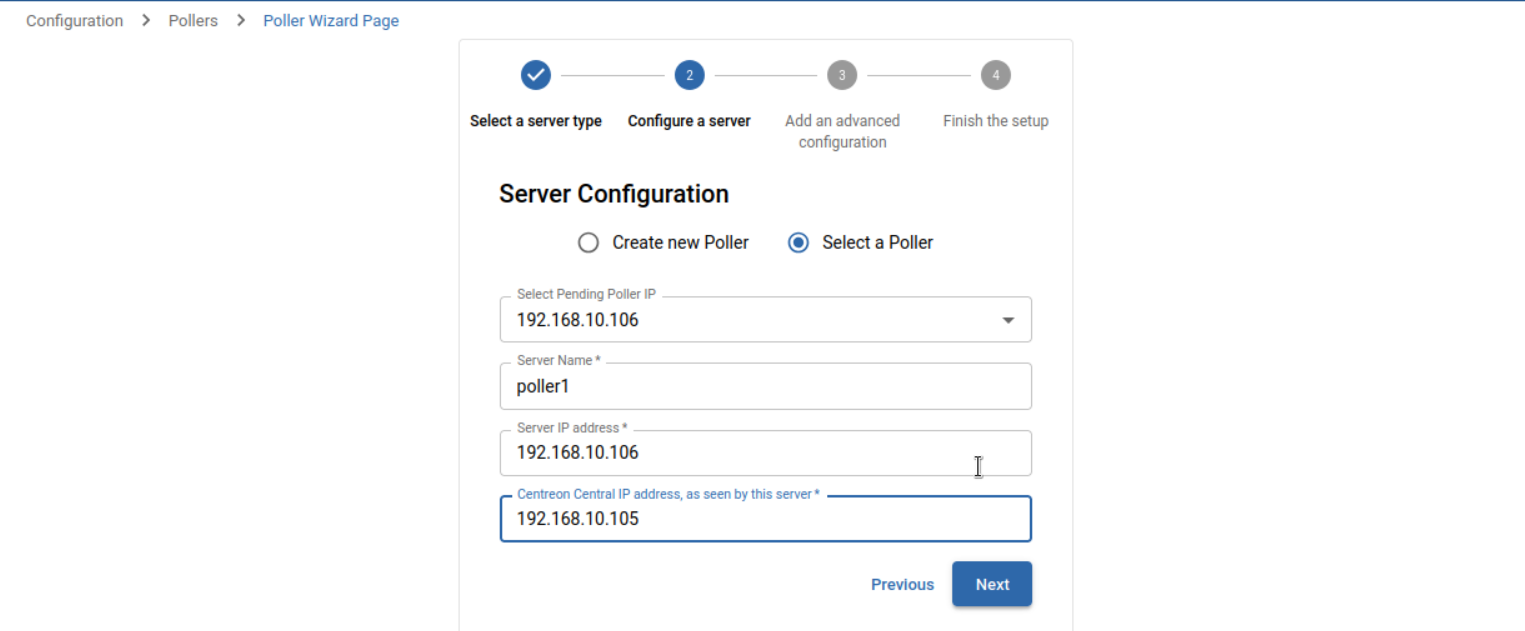Screen dimensions: 1525x631
Task: Click the Centreon Central IP address field
Action: point(765,519)
